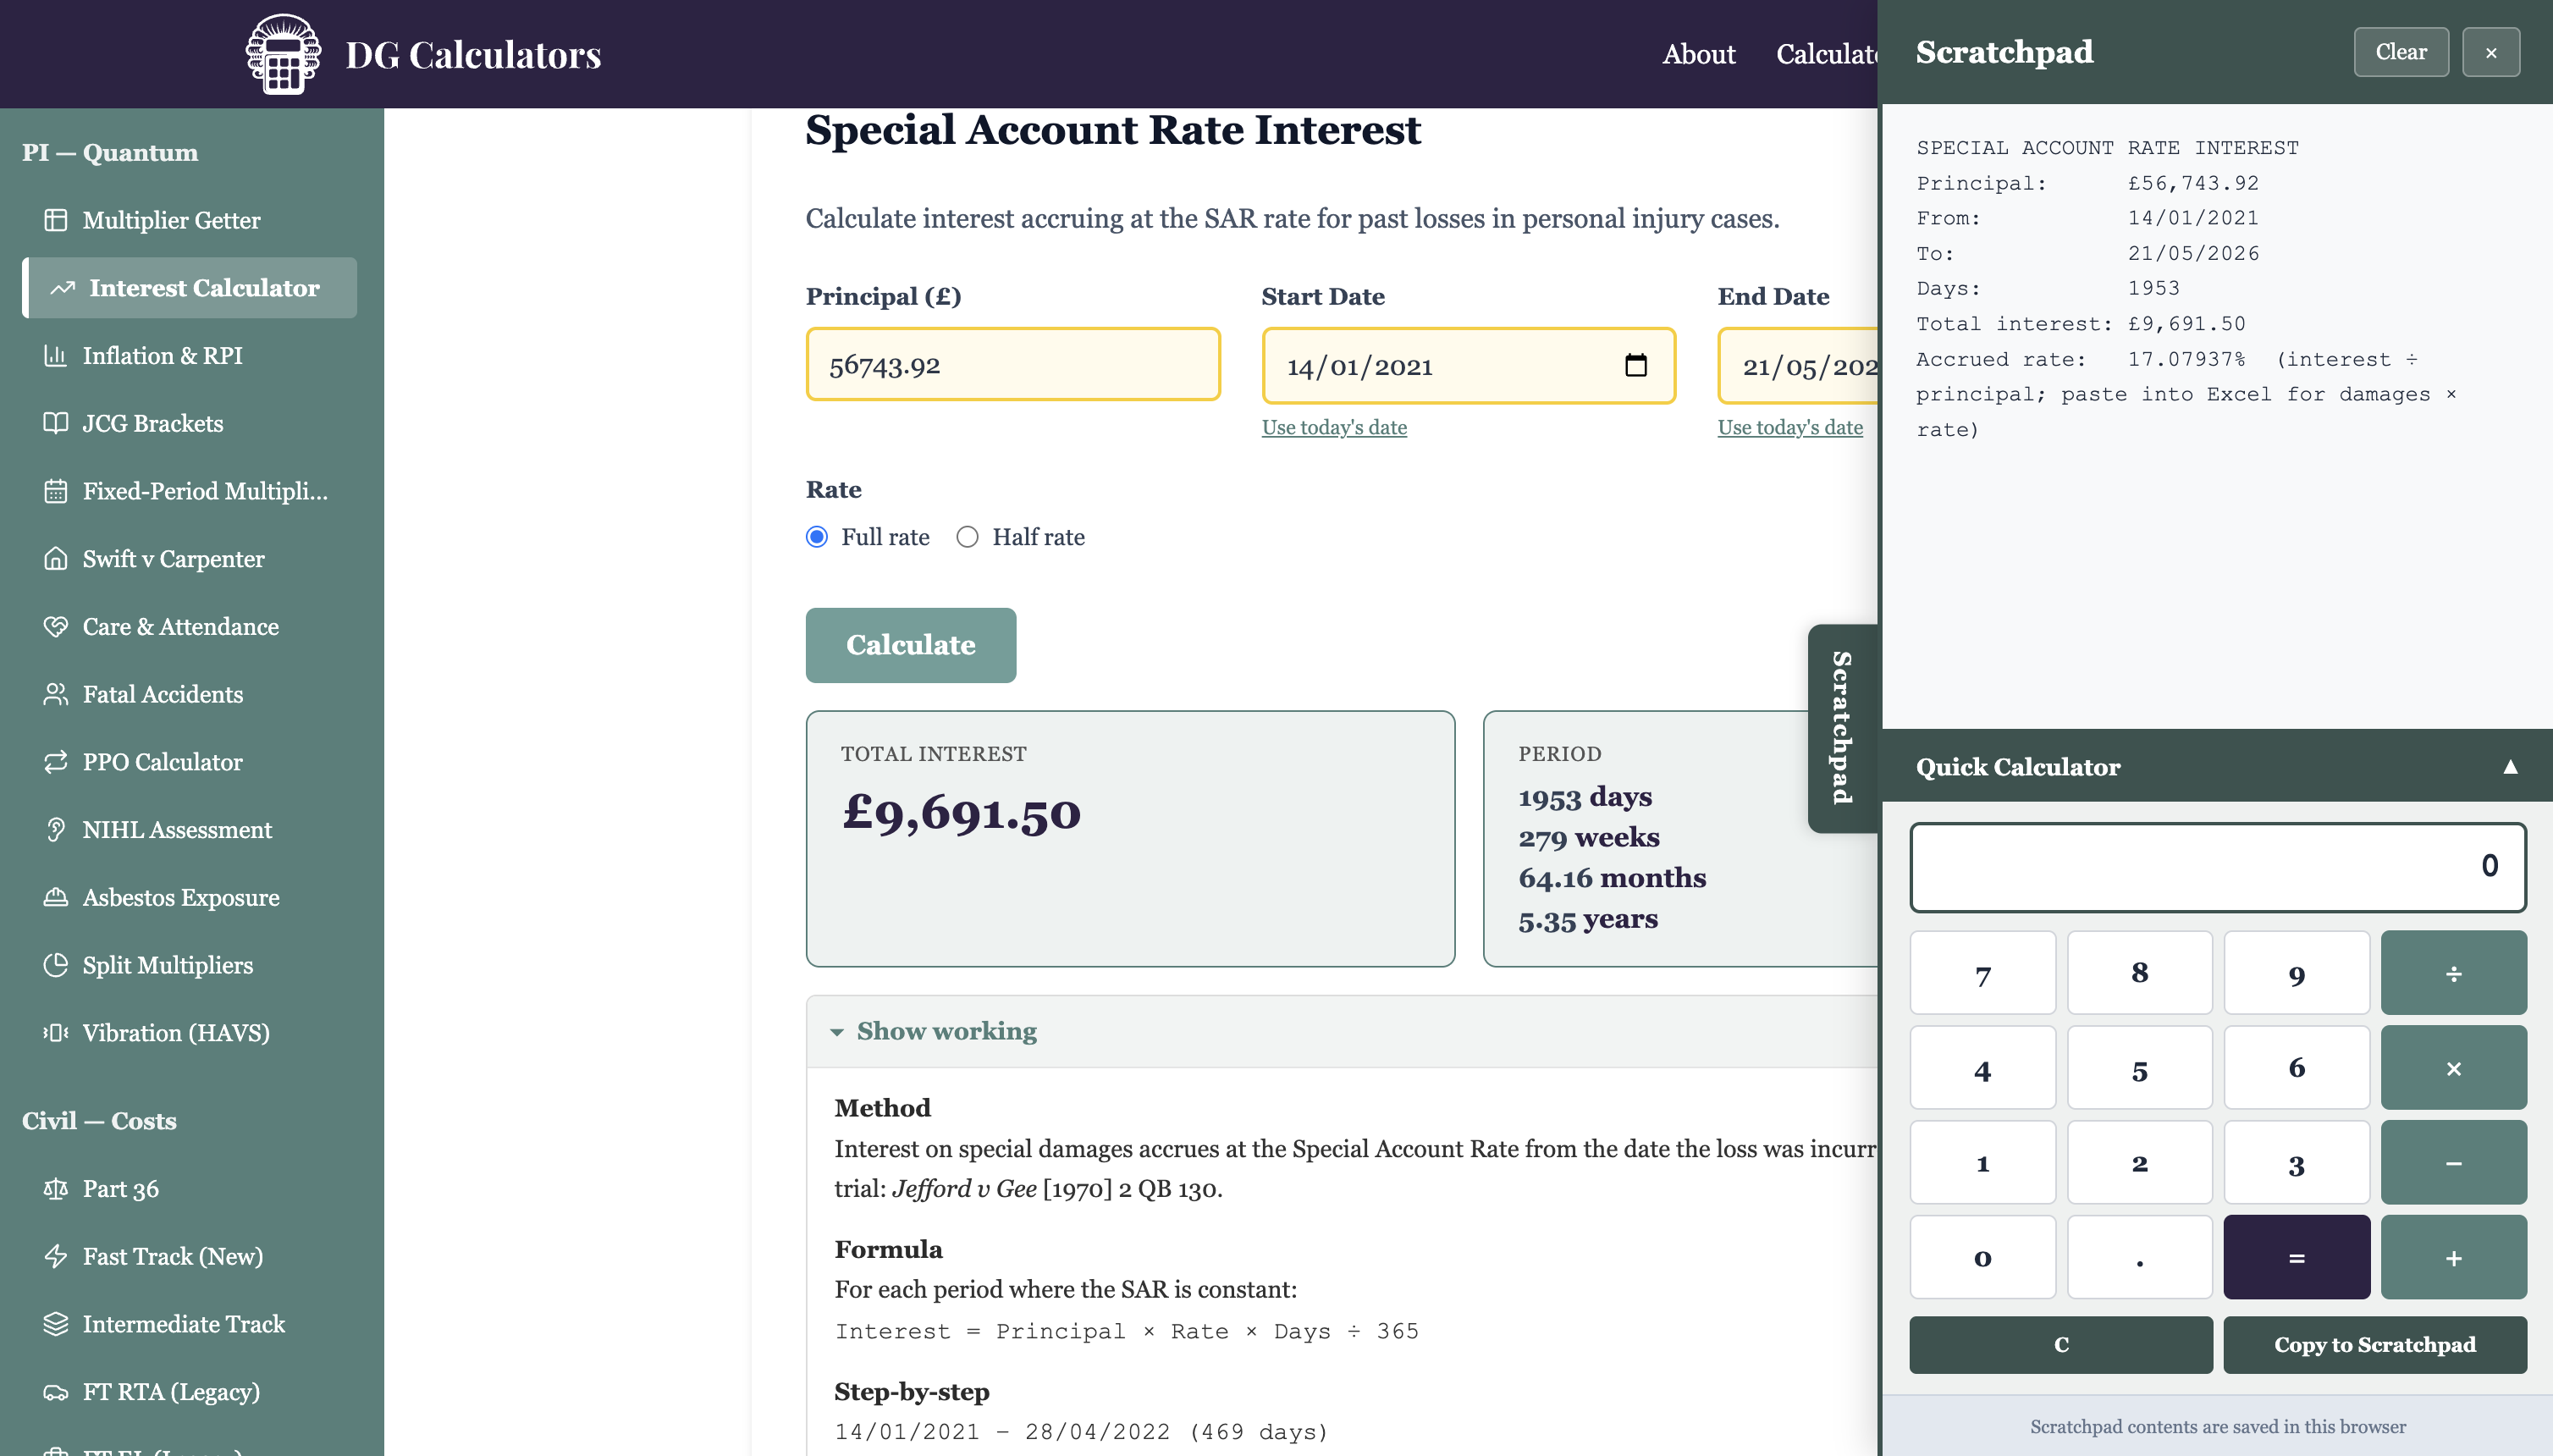Open Part 36 scales icon

[x=56, y=1188]
